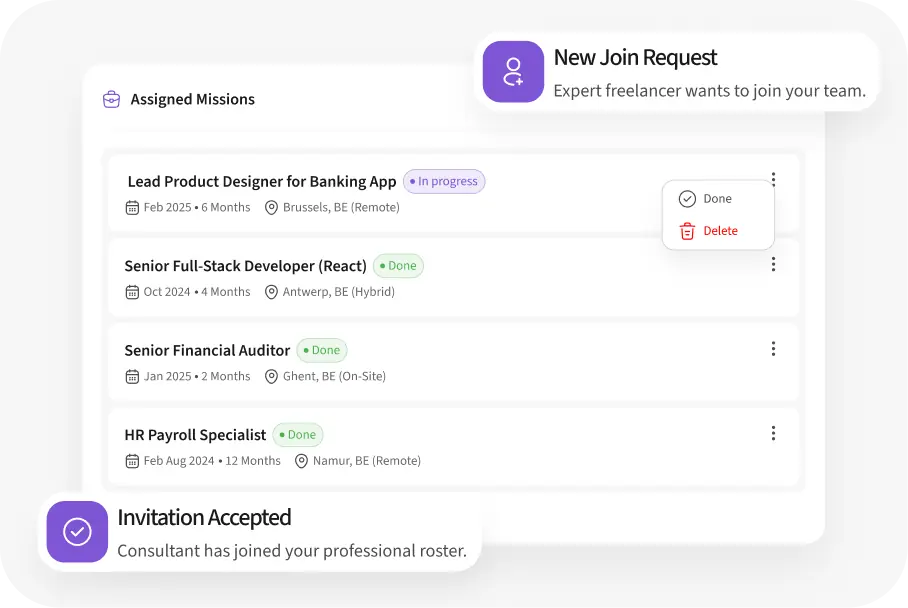Screen dimensions: 908x608
Task: Click the New Join Request title
Action: [635, 57]
